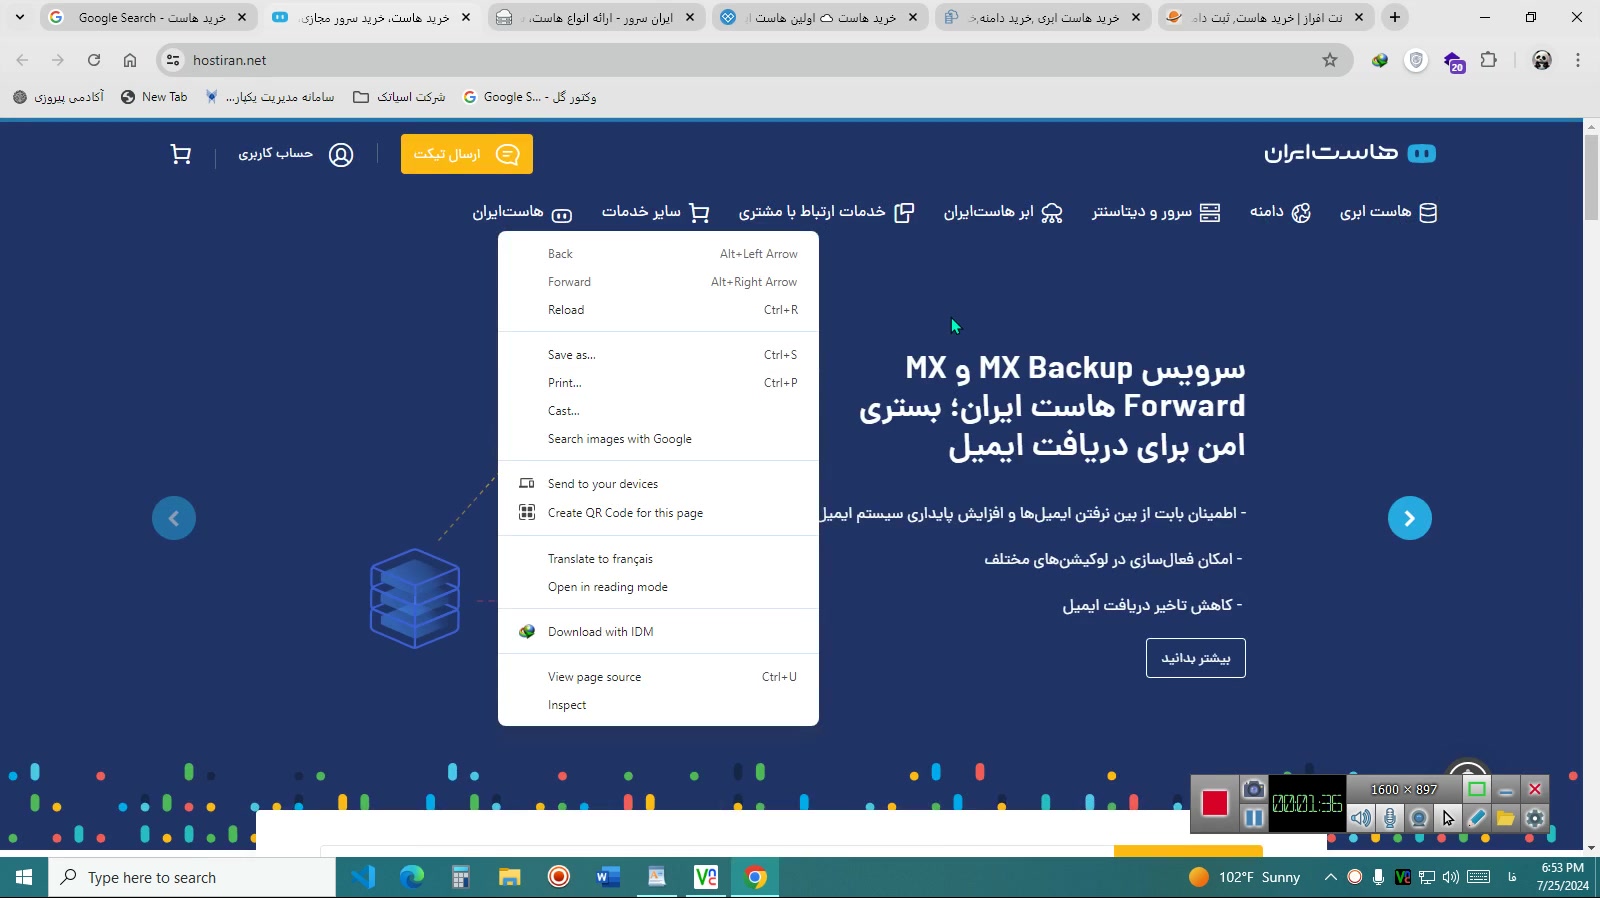Open the recorder settings gear
The width and height of the screenshot is (1600, 898).
(x=1535, y=818)
